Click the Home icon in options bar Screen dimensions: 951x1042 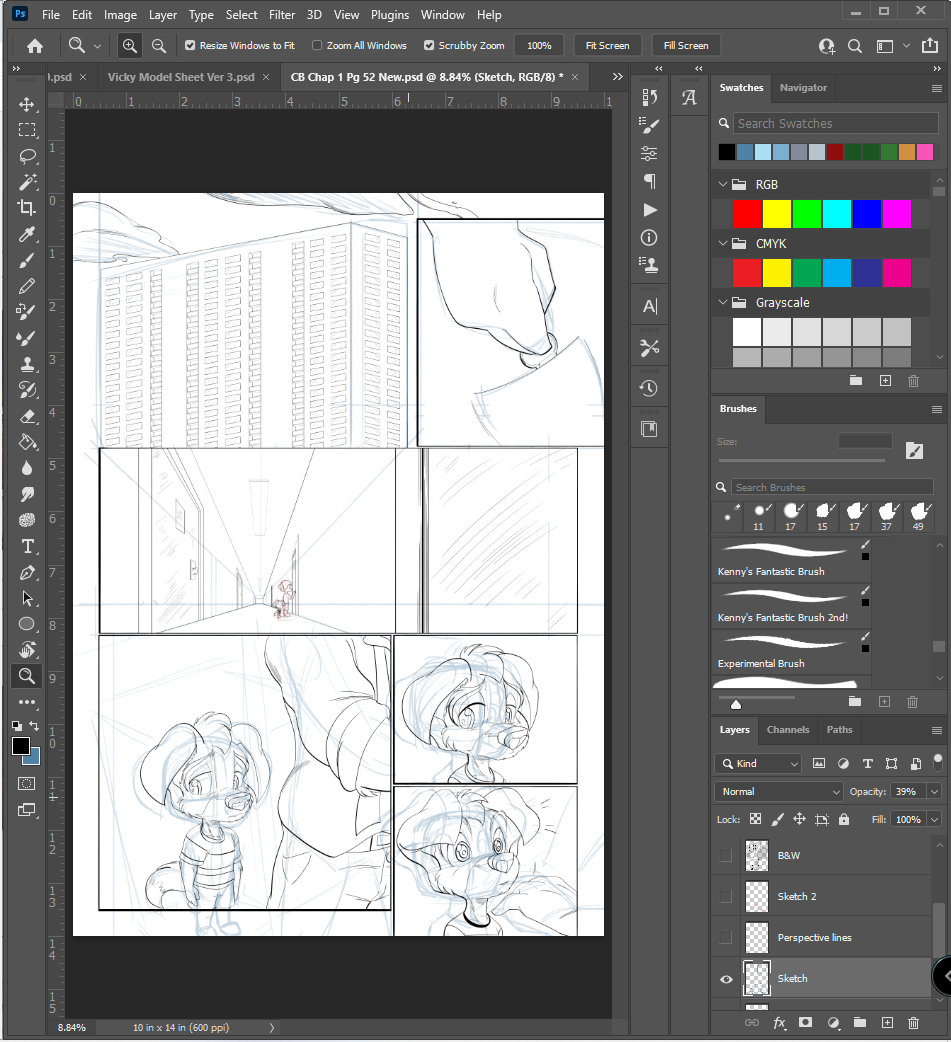pyautogui.click(x=35, y=46)
